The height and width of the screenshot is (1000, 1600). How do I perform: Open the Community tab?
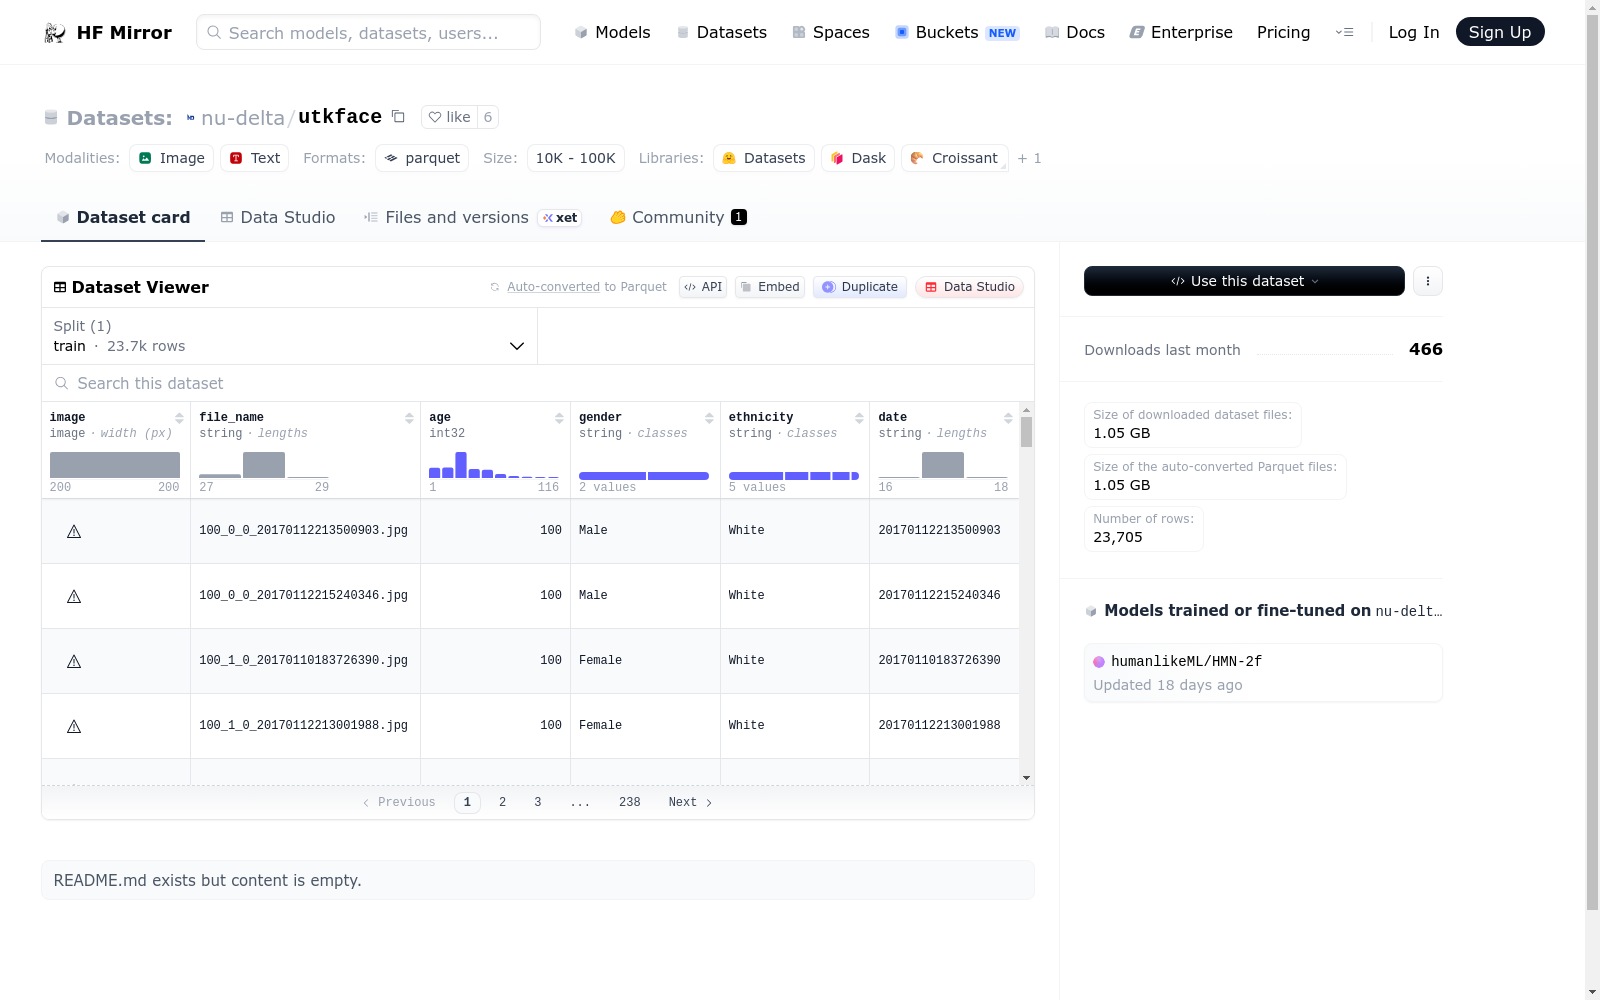point(678,217)
